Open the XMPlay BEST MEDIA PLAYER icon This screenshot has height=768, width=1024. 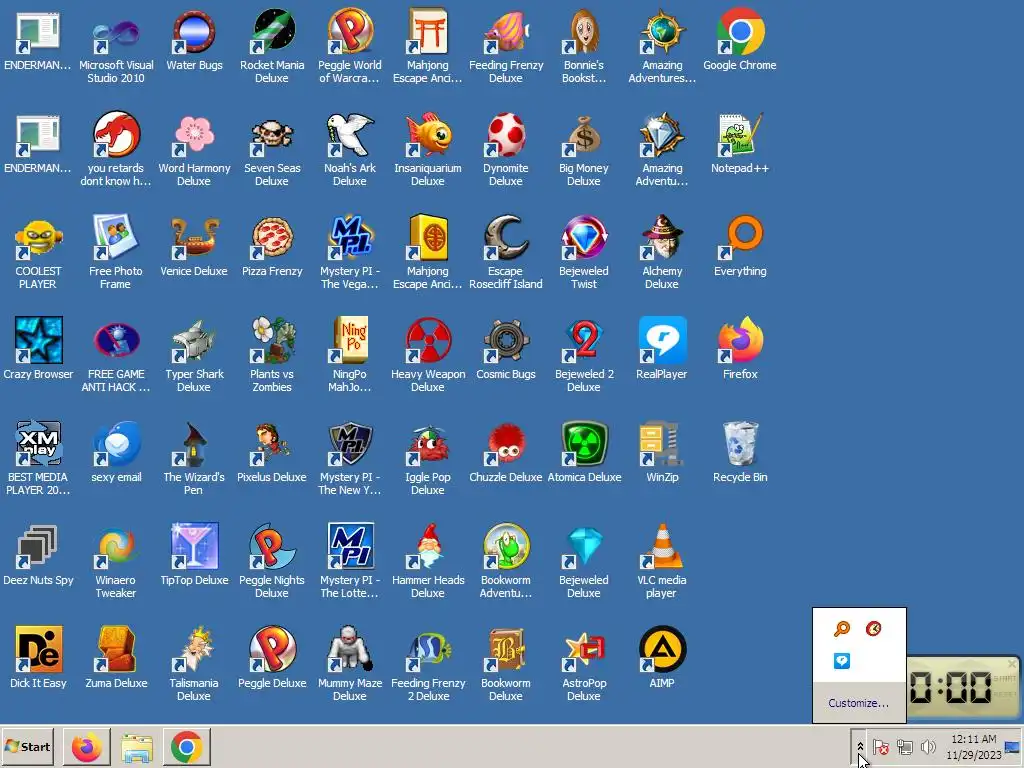pyautogui.click(x=38, y=460)
